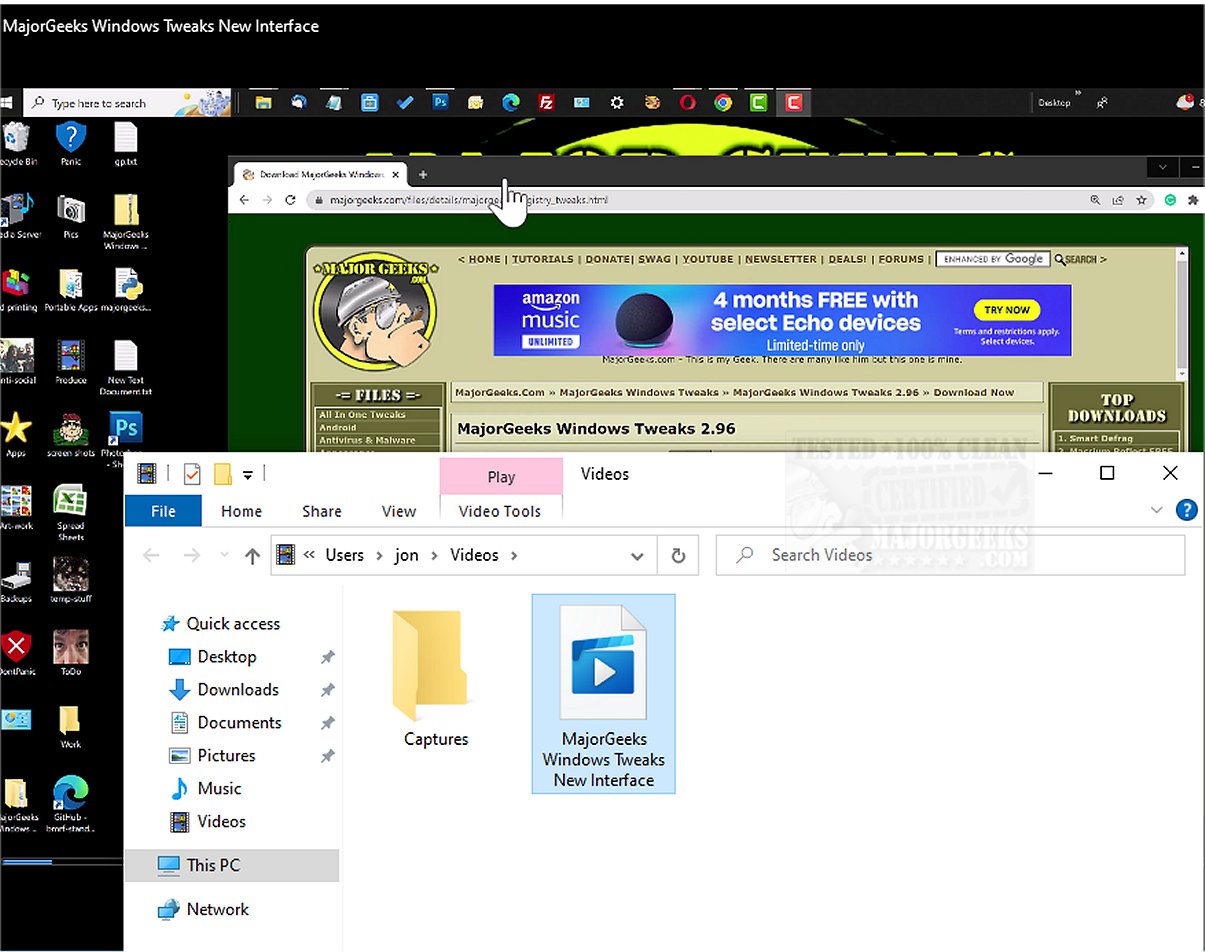Click jon in the address breadcrumb
This screenshot has width=1205, height=952.
[407, 555]
